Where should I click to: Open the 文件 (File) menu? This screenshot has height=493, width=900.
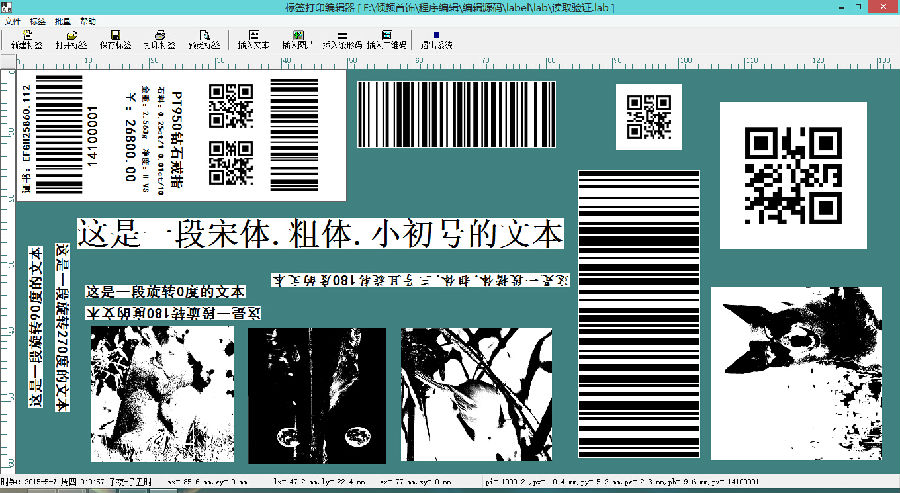(12, 20)
